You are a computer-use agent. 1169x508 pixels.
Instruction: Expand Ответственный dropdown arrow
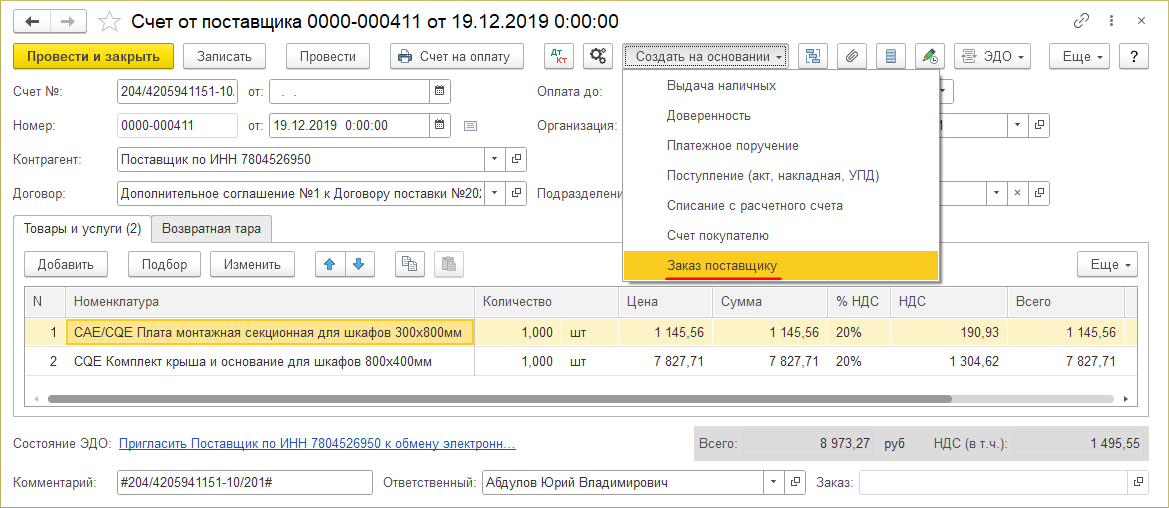click(775, 483)
